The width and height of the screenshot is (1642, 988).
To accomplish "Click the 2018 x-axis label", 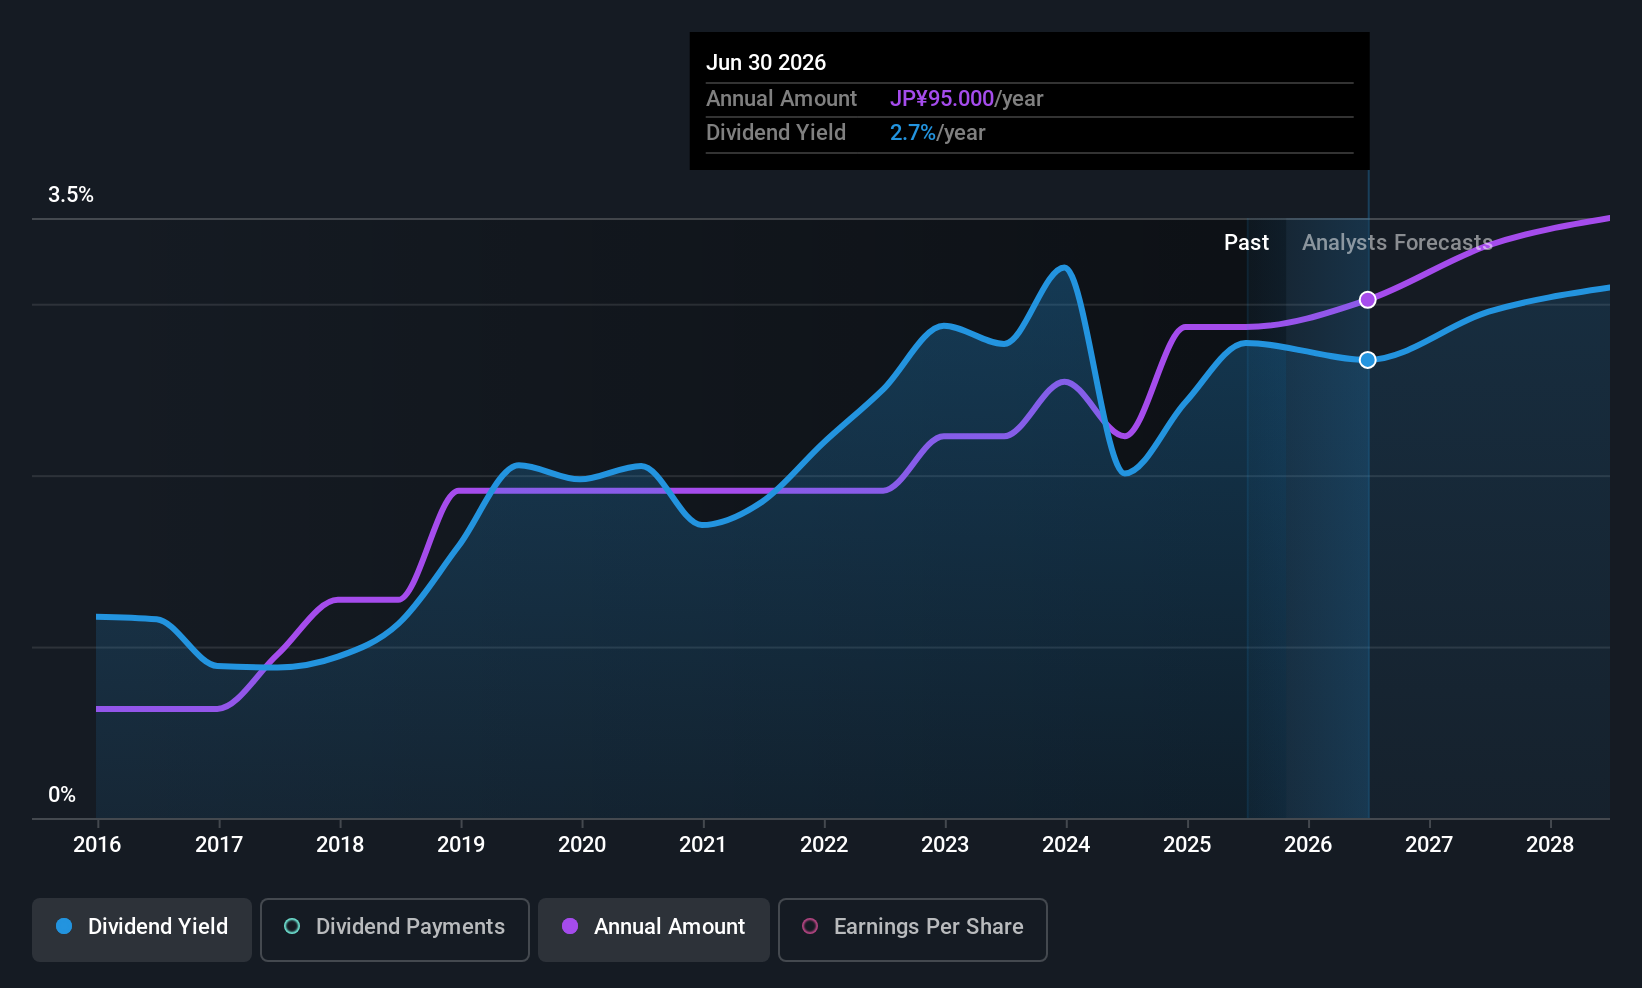I will 340,845.
